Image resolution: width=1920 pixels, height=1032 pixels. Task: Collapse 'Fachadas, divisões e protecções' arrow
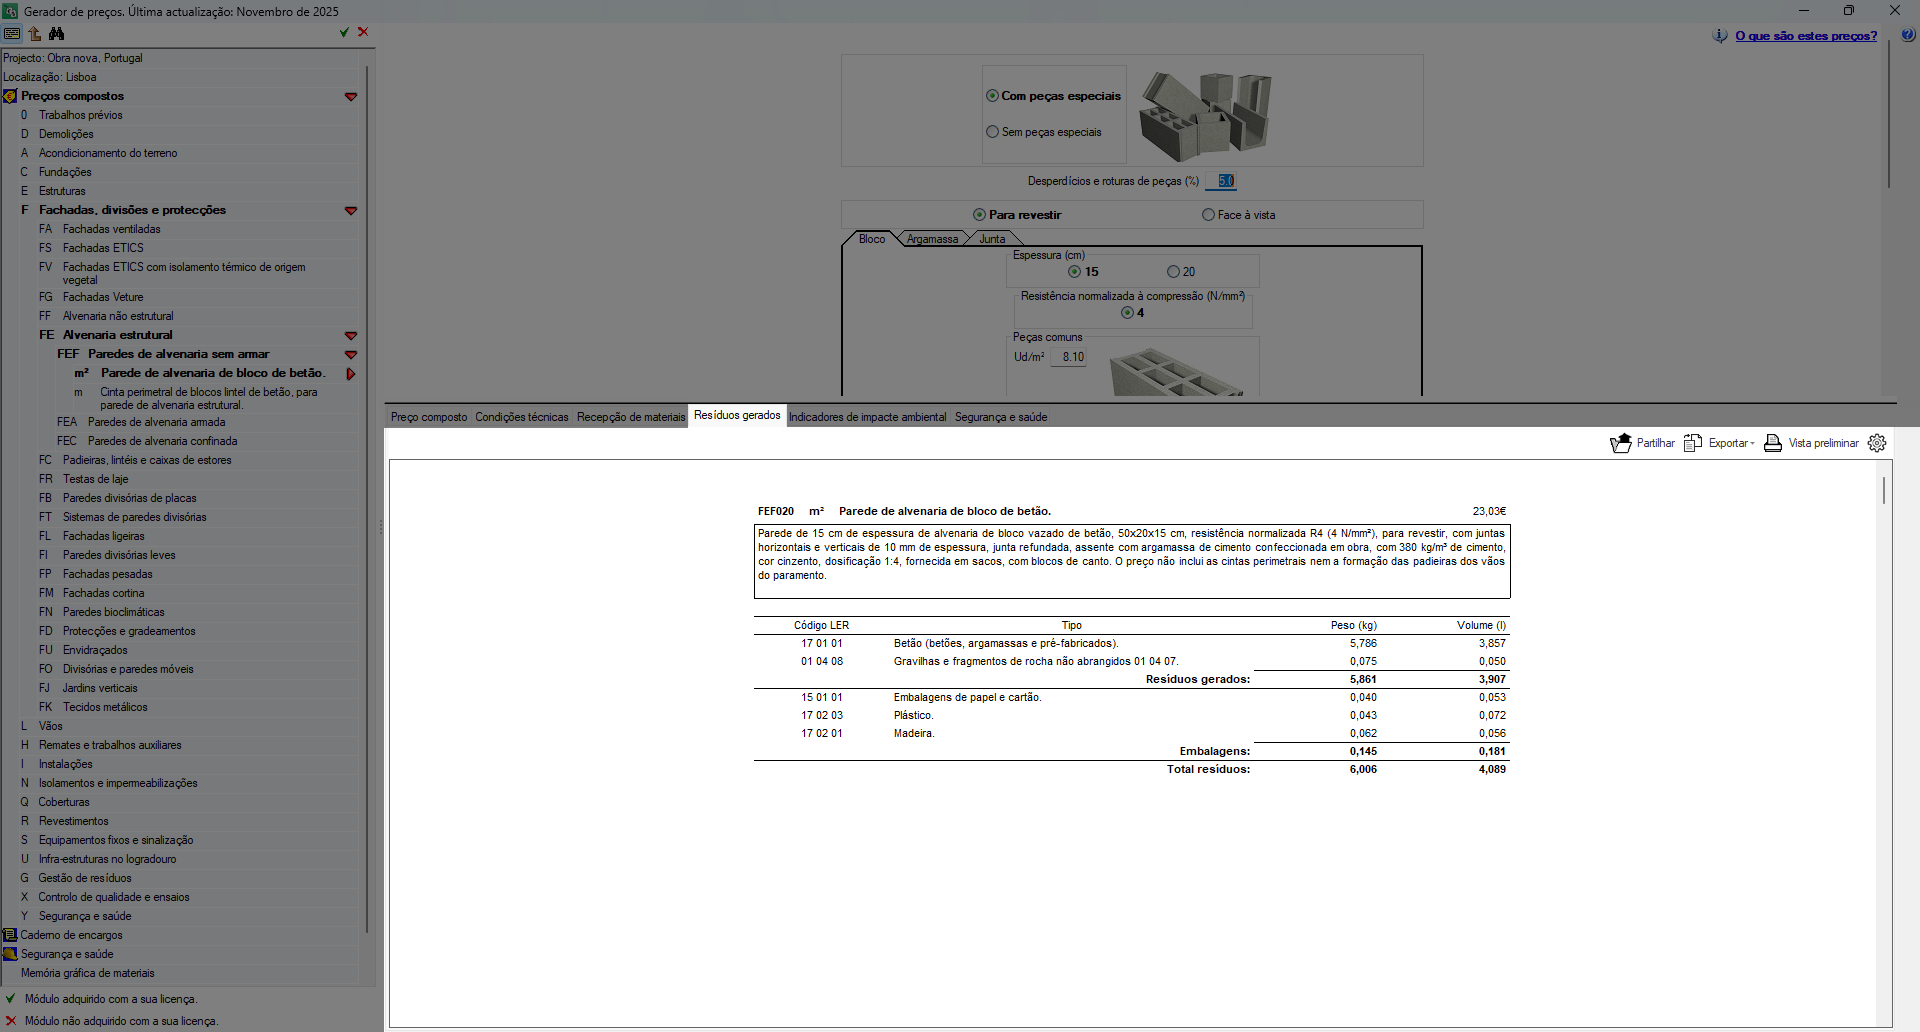pyautogui.click(x=351, y=211)
